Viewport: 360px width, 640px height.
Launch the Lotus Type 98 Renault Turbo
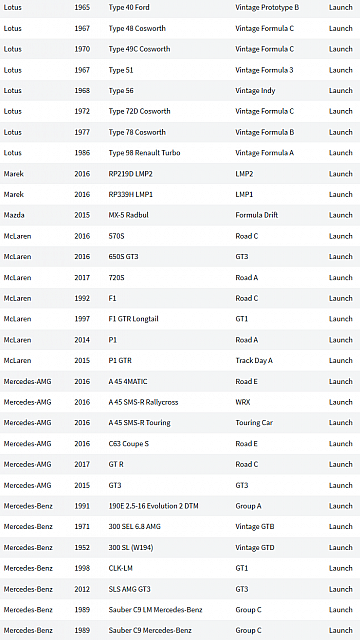click(340, 153)
